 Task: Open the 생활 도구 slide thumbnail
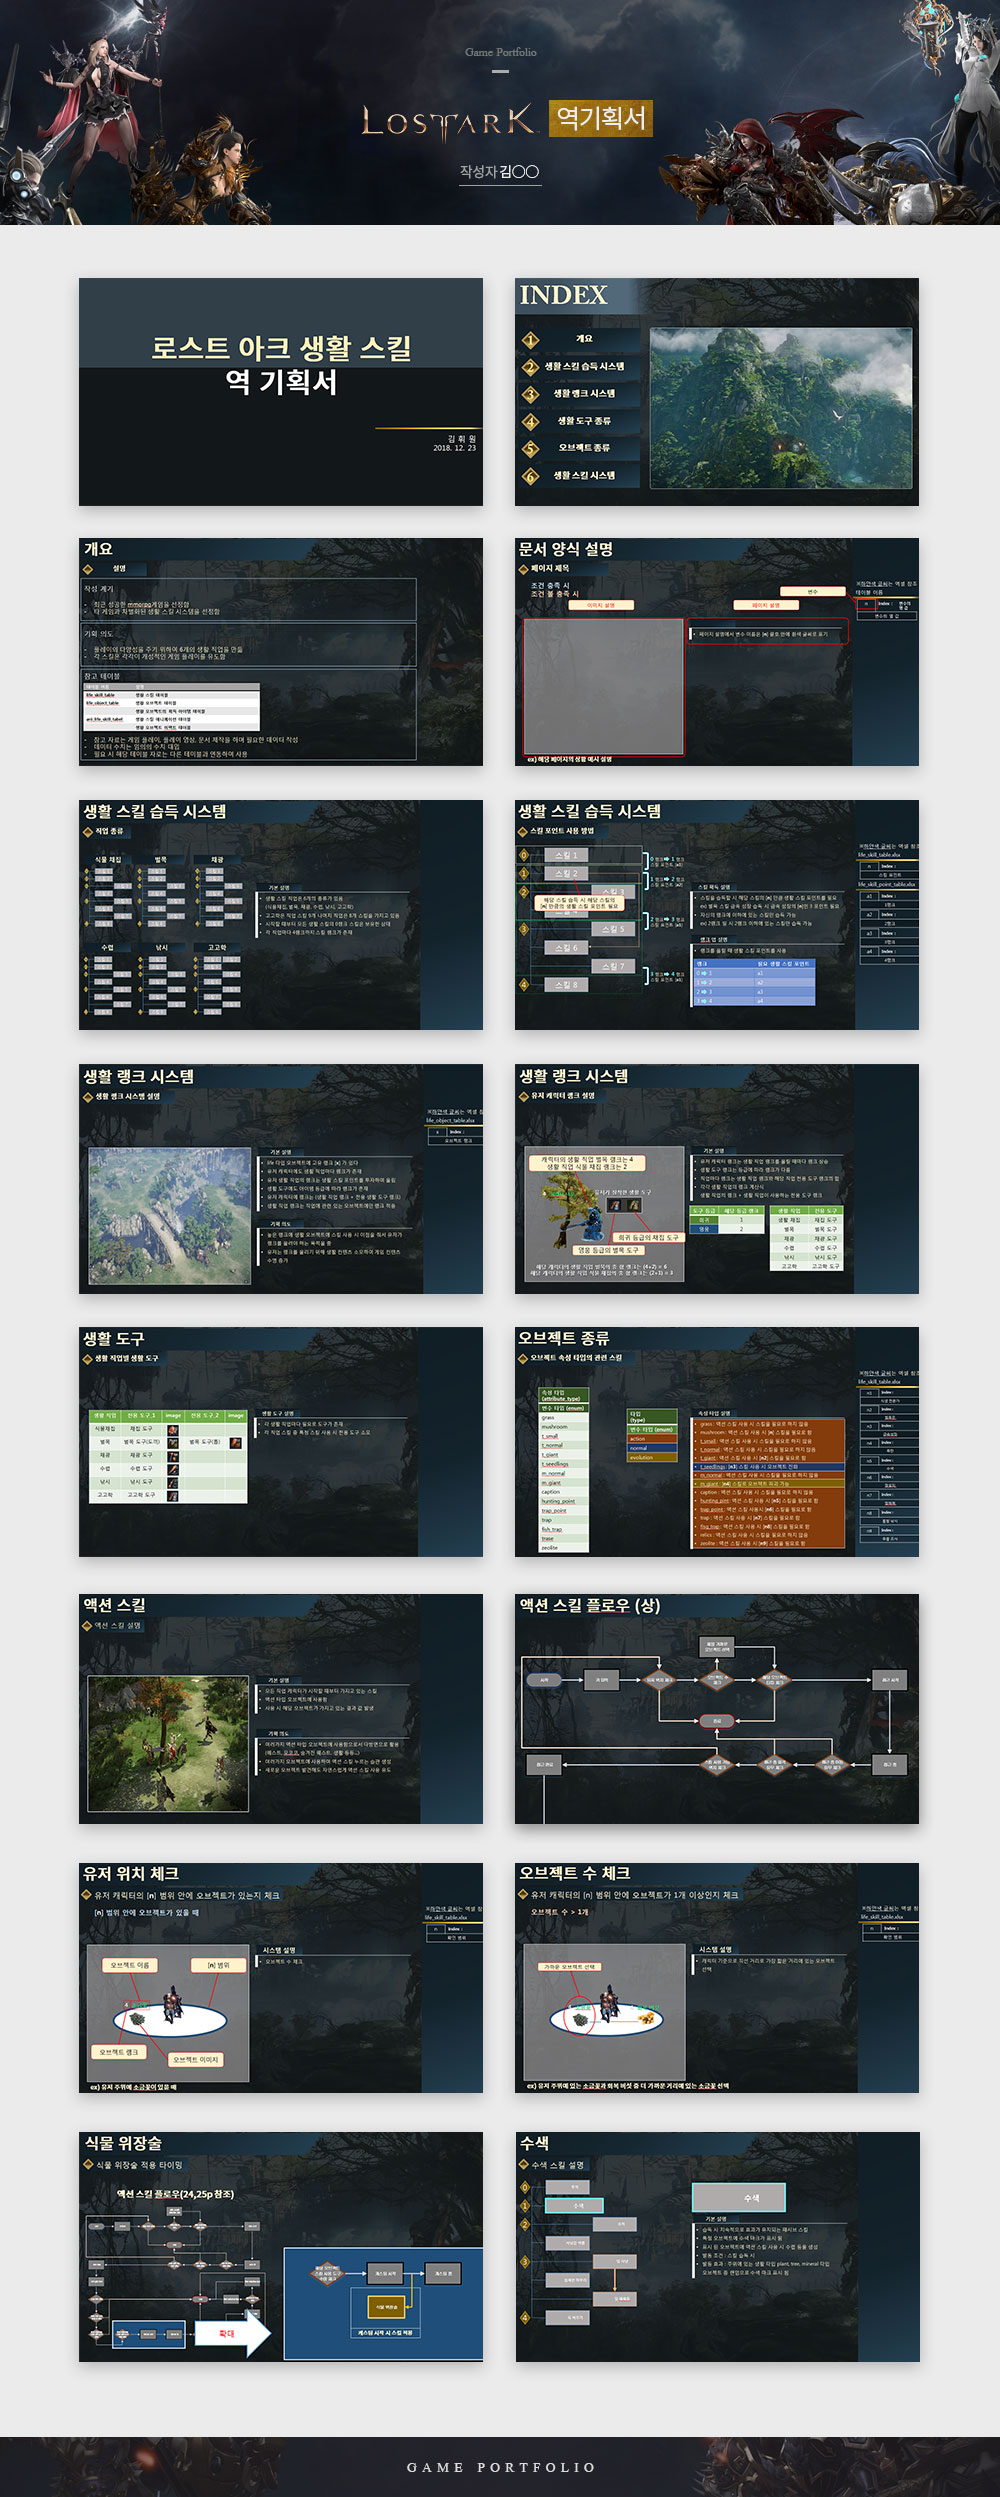click(x=281, y=1442)
